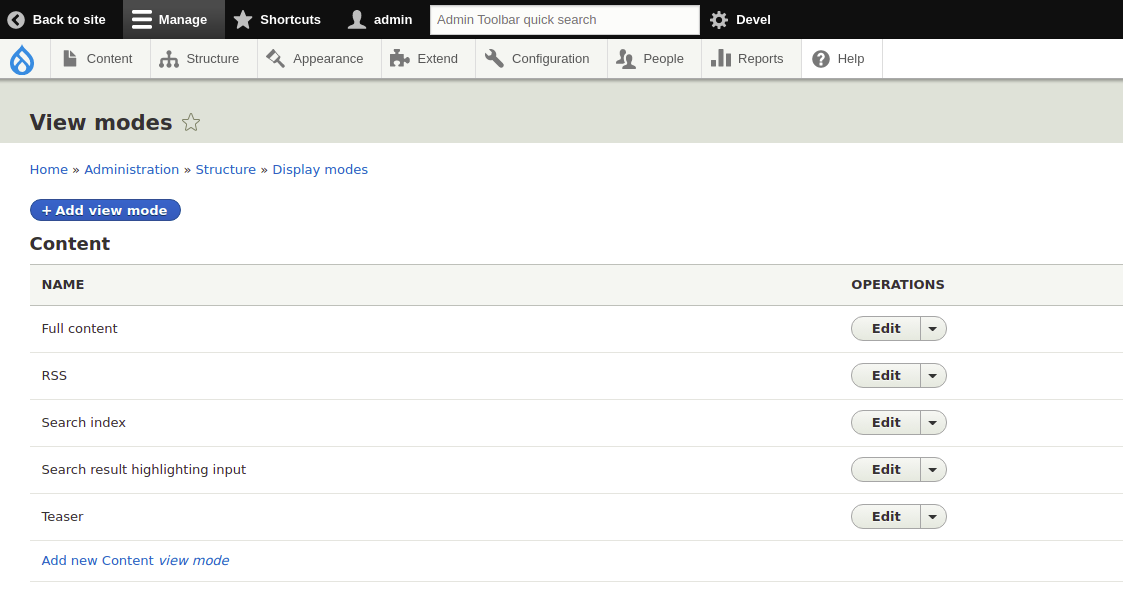Open the Shortcuts tab label
Image resolution: width=1123 pixels, height=589 pixels.
(x=290, y=20)
